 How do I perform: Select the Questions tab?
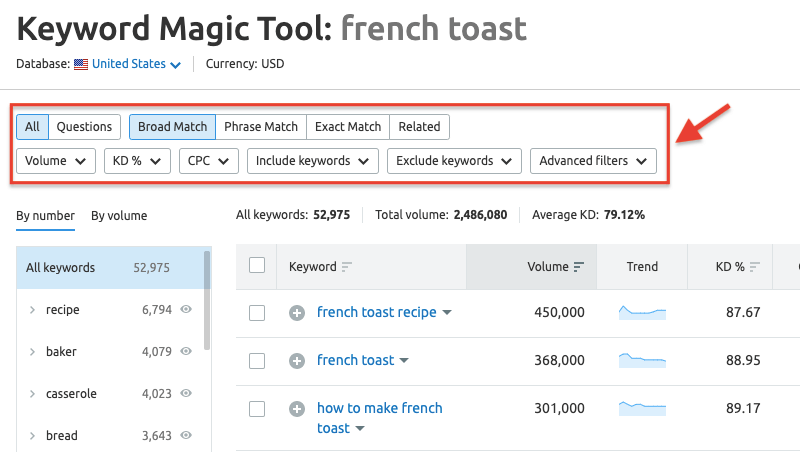coord(84,127)
